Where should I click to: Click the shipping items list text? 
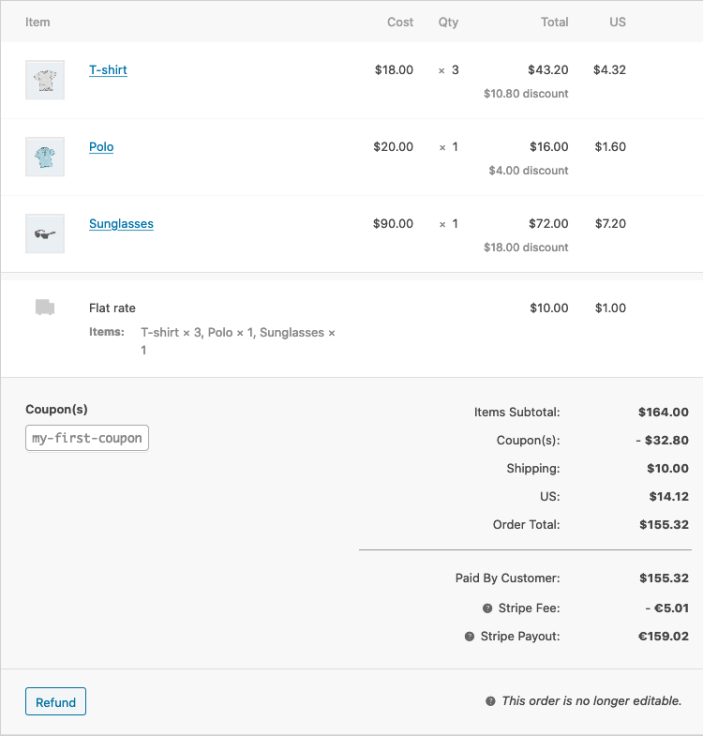coord(238,341)
